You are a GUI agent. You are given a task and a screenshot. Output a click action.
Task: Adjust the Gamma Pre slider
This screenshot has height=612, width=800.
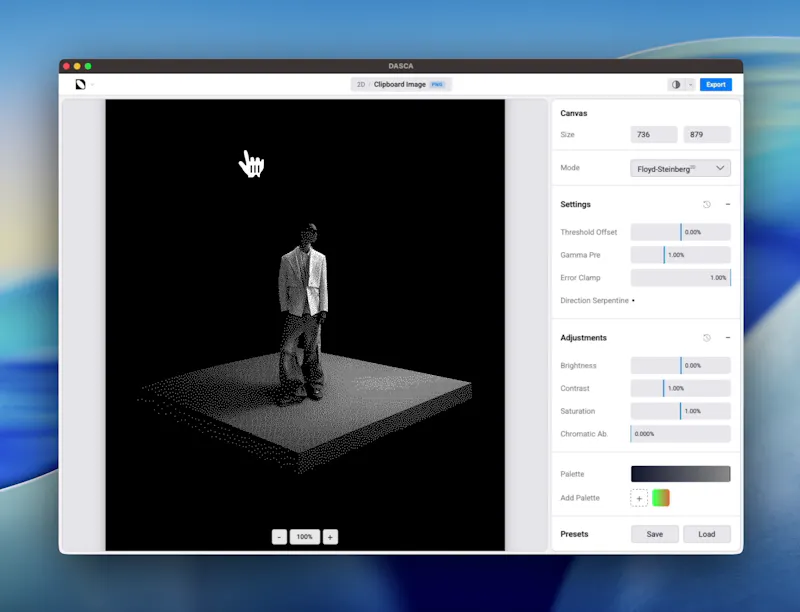pyautogui.click(x=680, y=255)
